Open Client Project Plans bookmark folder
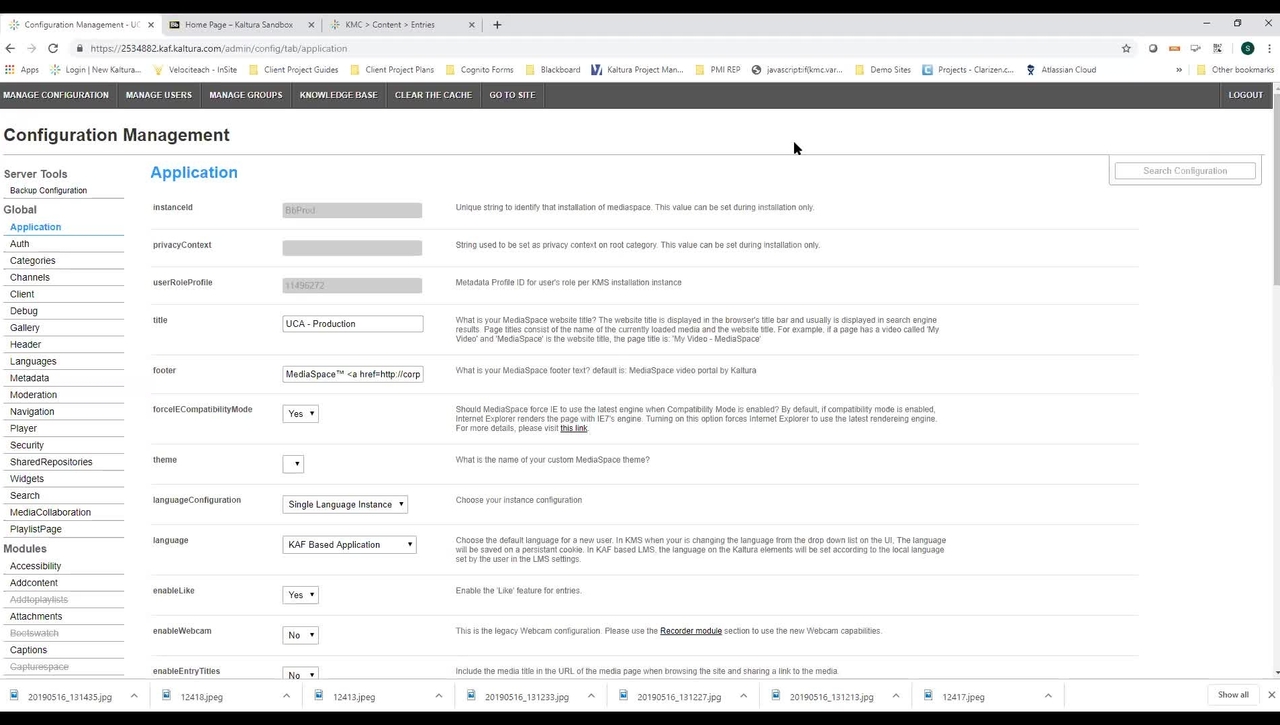The width and height of the screenshot is (1280, 725). point(392,70)
